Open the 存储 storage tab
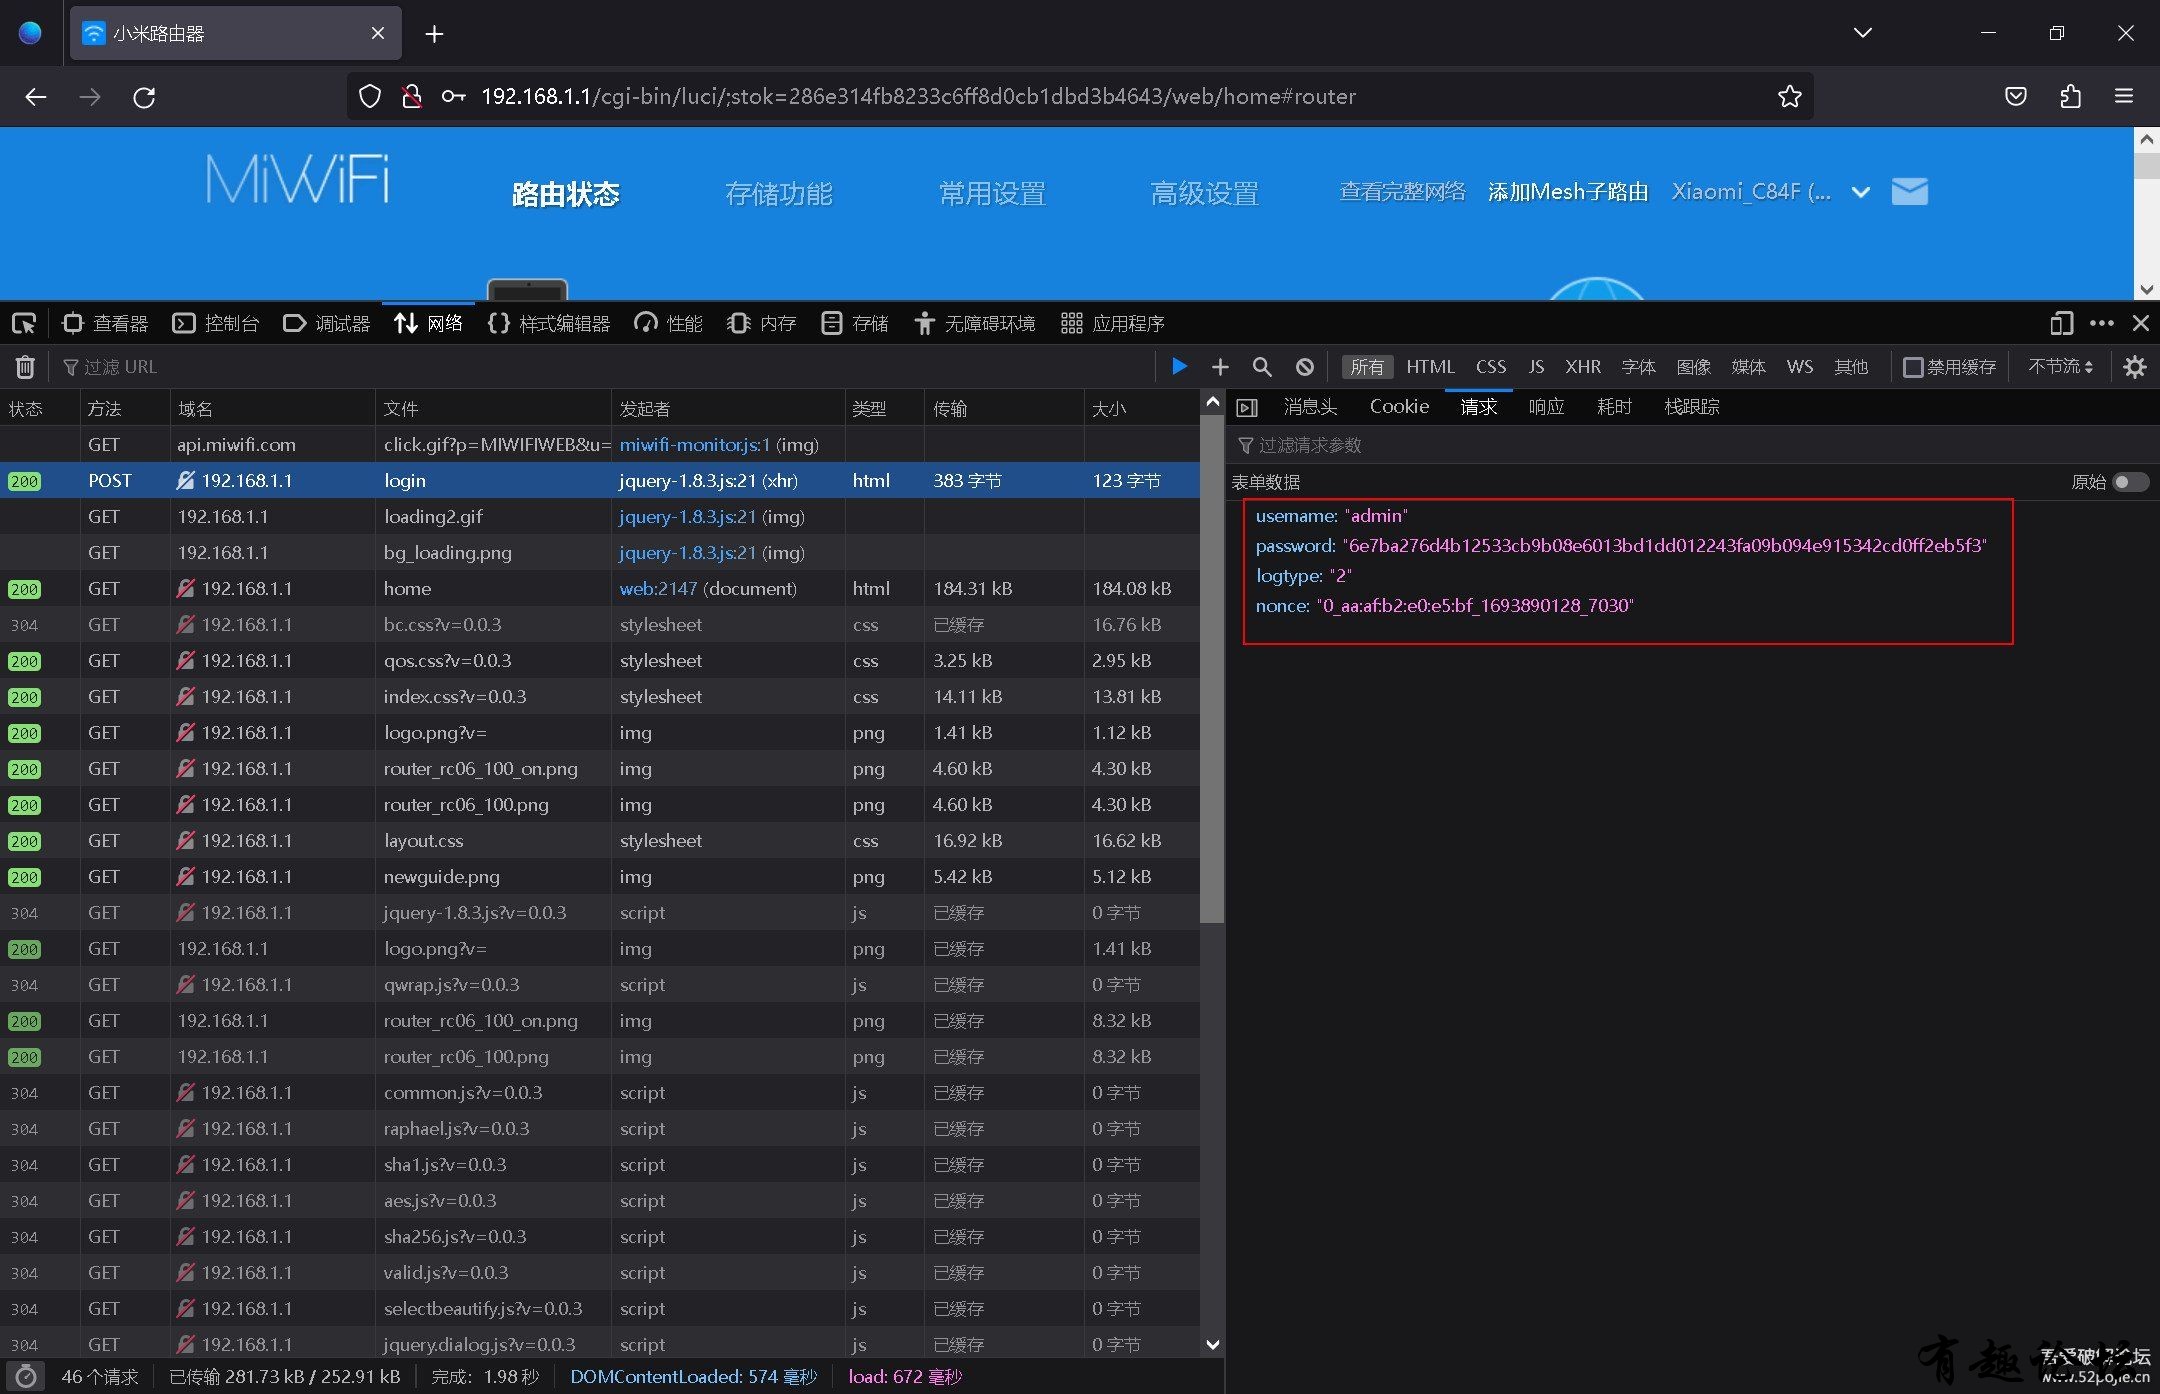 tap(855, 323)
